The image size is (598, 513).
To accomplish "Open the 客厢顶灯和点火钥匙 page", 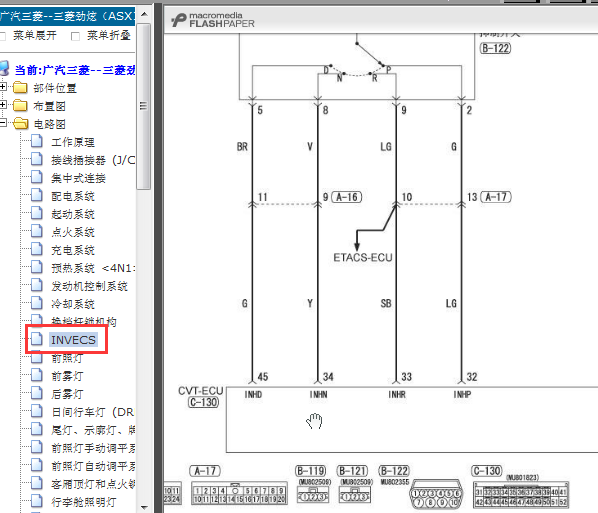I will coord(93,484).
